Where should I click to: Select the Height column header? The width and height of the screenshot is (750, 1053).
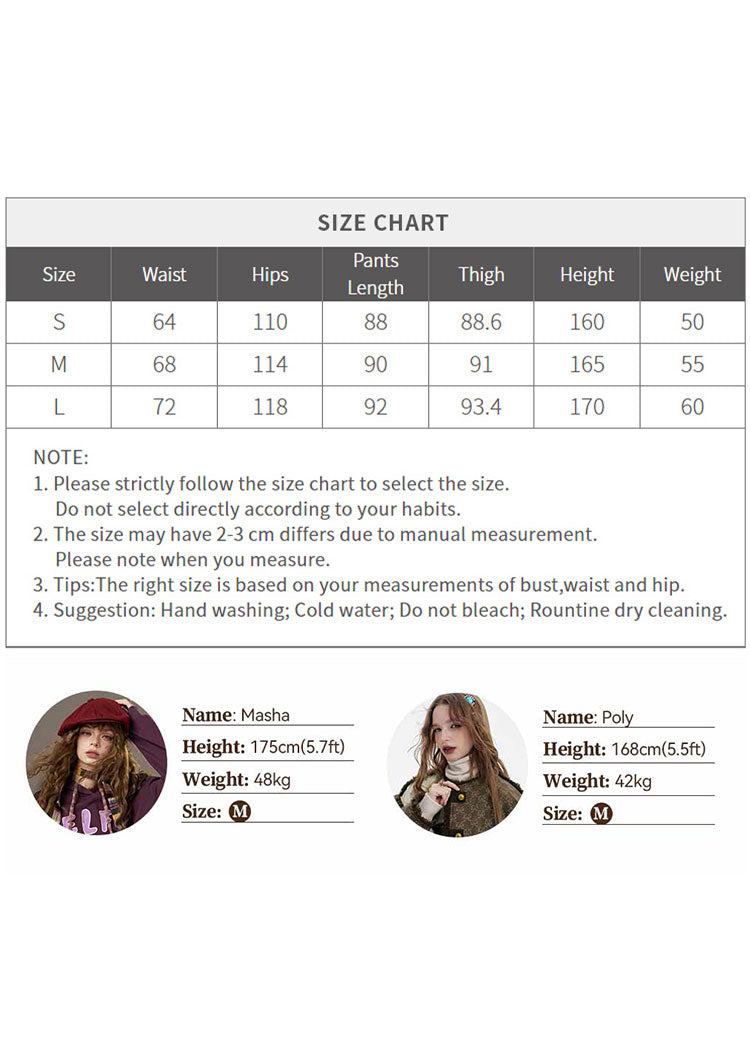(x=587, y=274)
